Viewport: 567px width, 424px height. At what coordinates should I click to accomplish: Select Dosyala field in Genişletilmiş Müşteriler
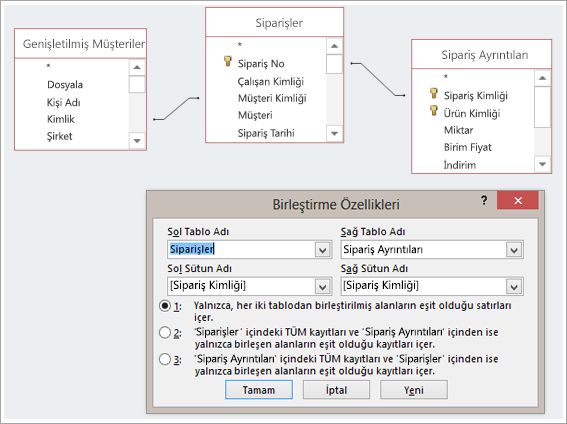click(65, 85)
